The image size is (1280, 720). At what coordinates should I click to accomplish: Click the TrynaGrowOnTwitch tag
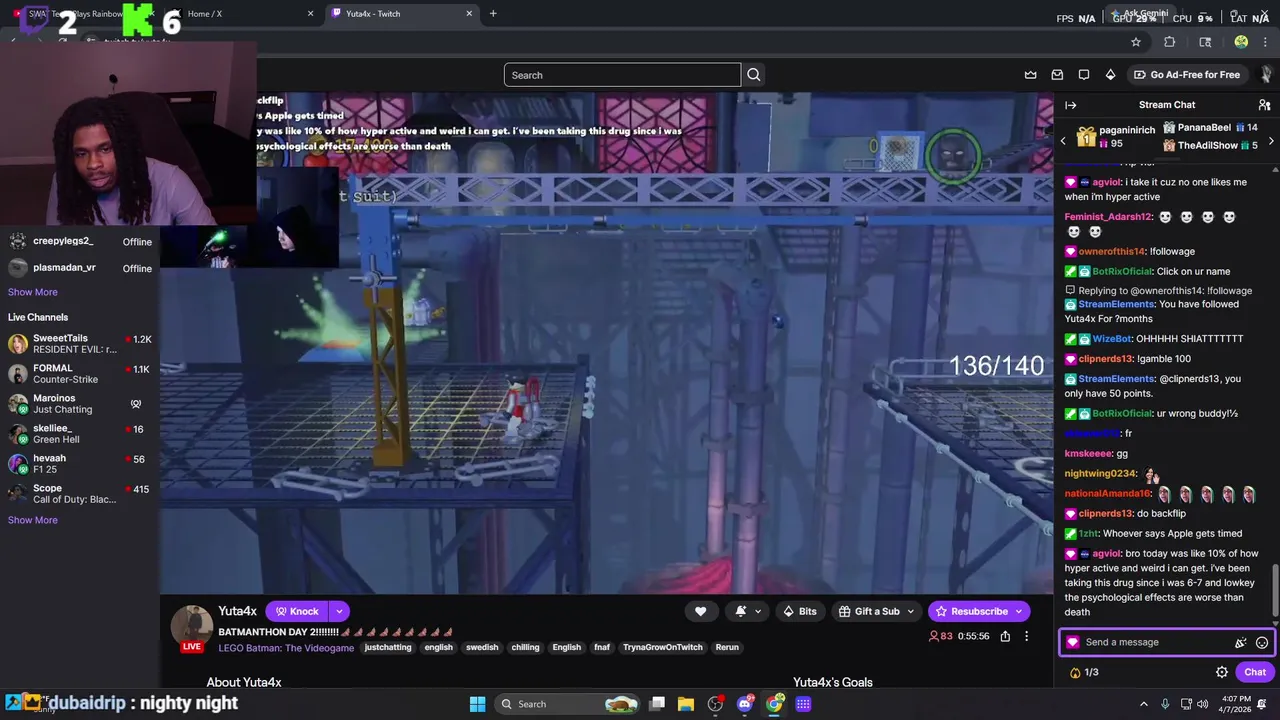(x=663, y=647)
